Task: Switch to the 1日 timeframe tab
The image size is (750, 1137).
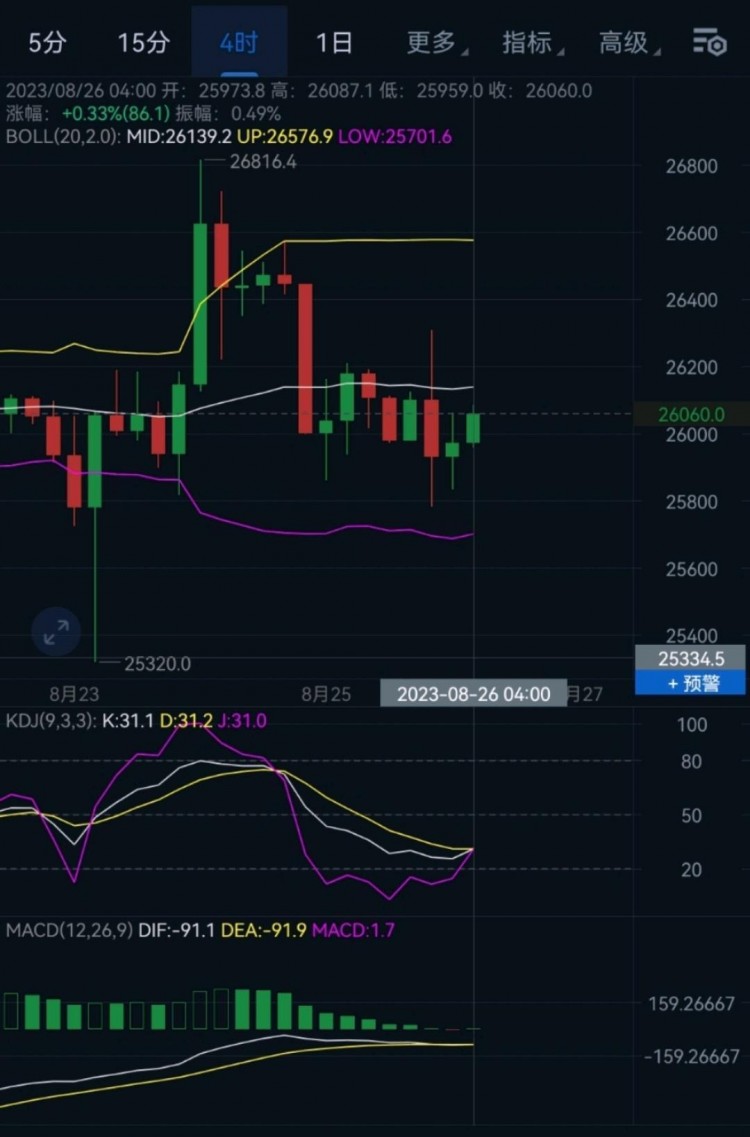Action: pyautogui.click(x=334, y=43)
